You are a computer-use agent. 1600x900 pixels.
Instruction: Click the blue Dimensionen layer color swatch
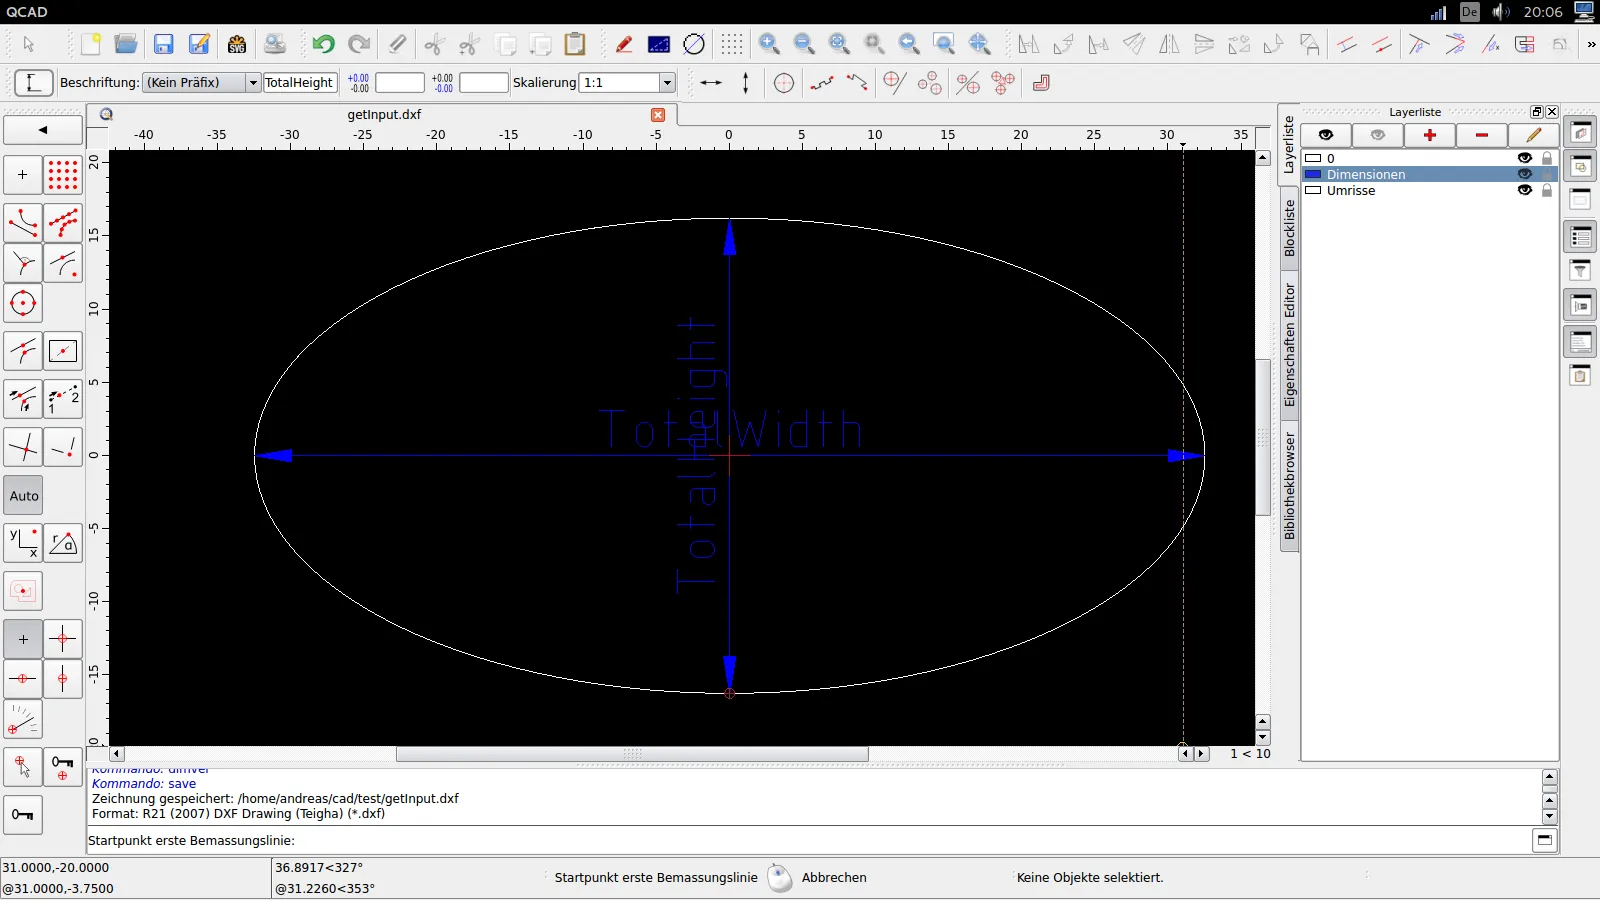pyautogui.click(x=1313, y=174)
